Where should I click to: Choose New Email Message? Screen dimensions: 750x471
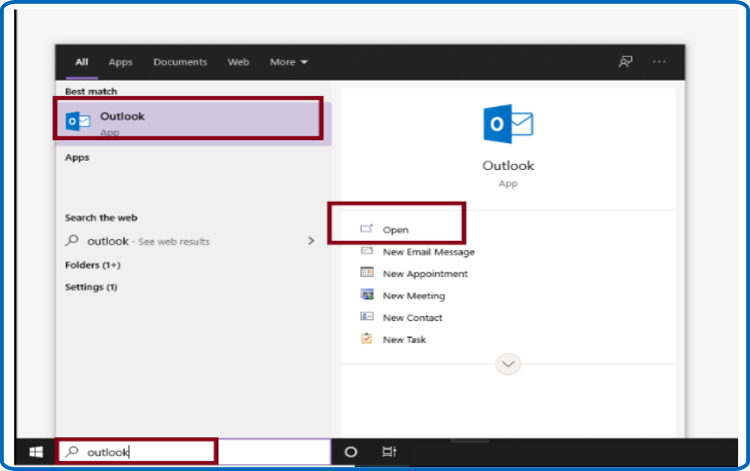click(x=429, y=252)
